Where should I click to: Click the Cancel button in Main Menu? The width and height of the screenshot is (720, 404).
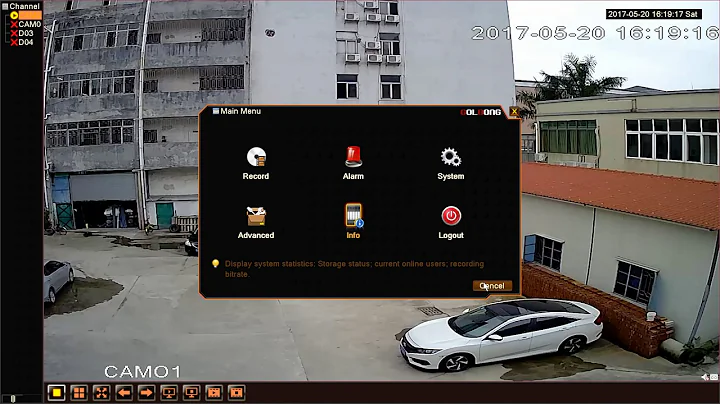coord(492,286)
